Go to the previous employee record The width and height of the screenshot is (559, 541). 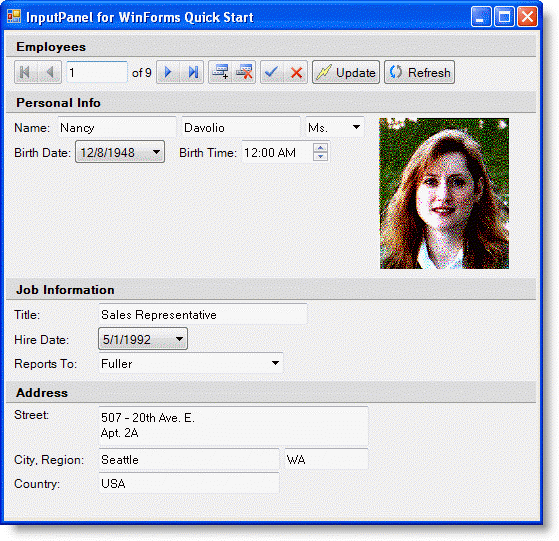coord(50,72)
